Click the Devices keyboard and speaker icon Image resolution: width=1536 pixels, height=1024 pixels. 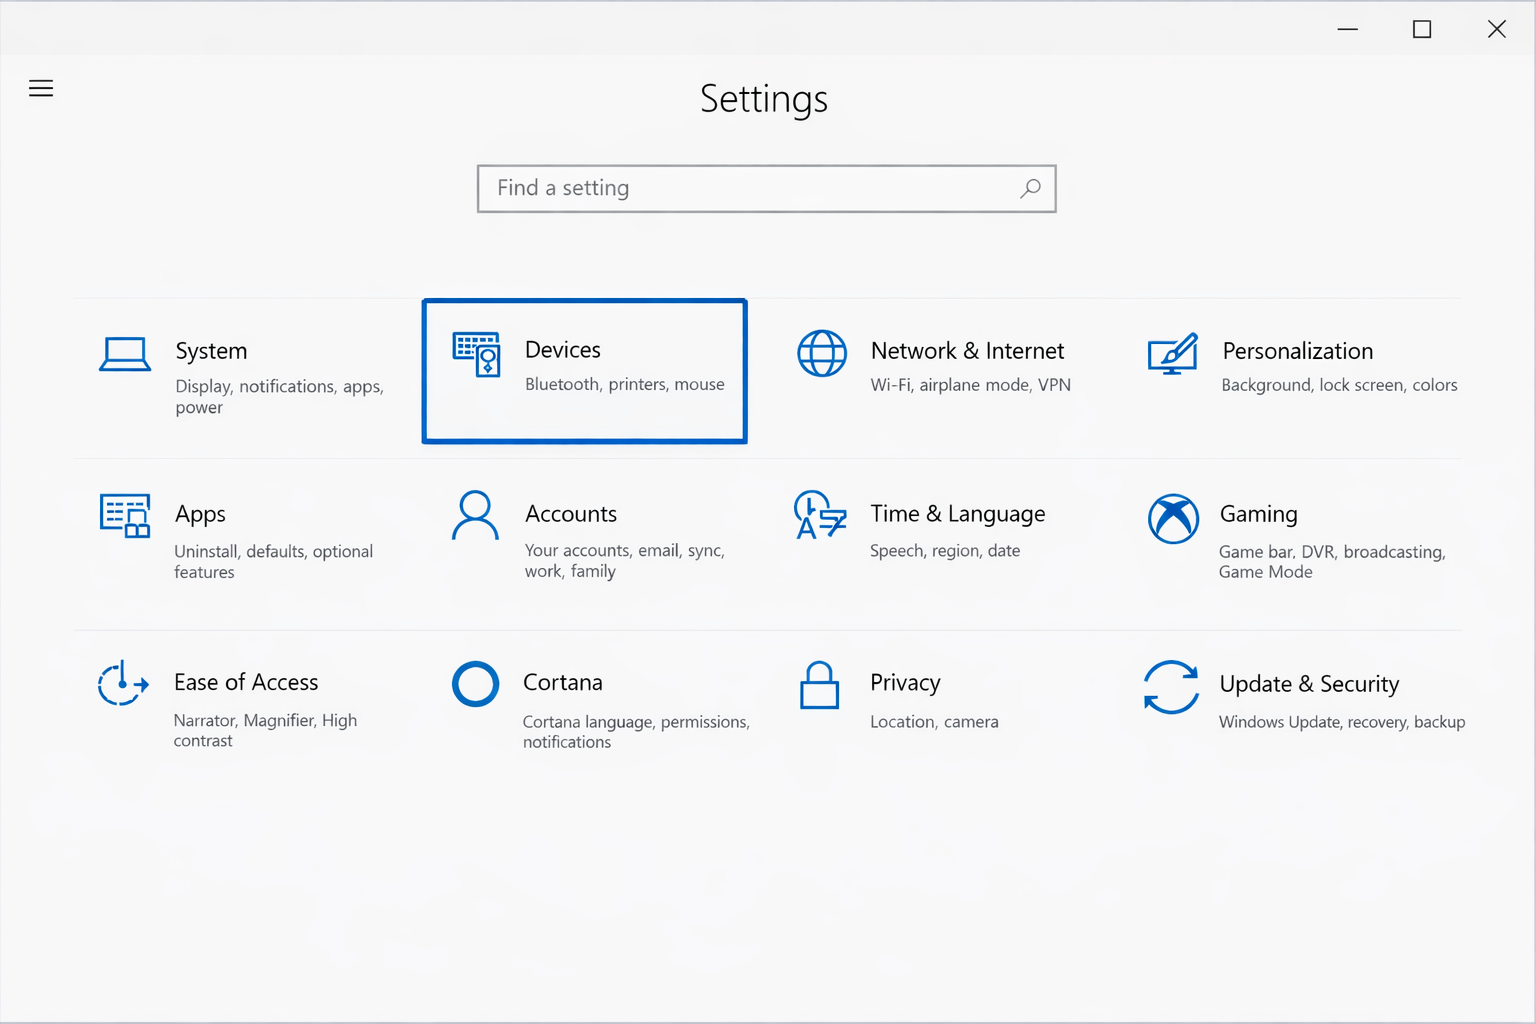pyautogui.click(x=476, y=354)
